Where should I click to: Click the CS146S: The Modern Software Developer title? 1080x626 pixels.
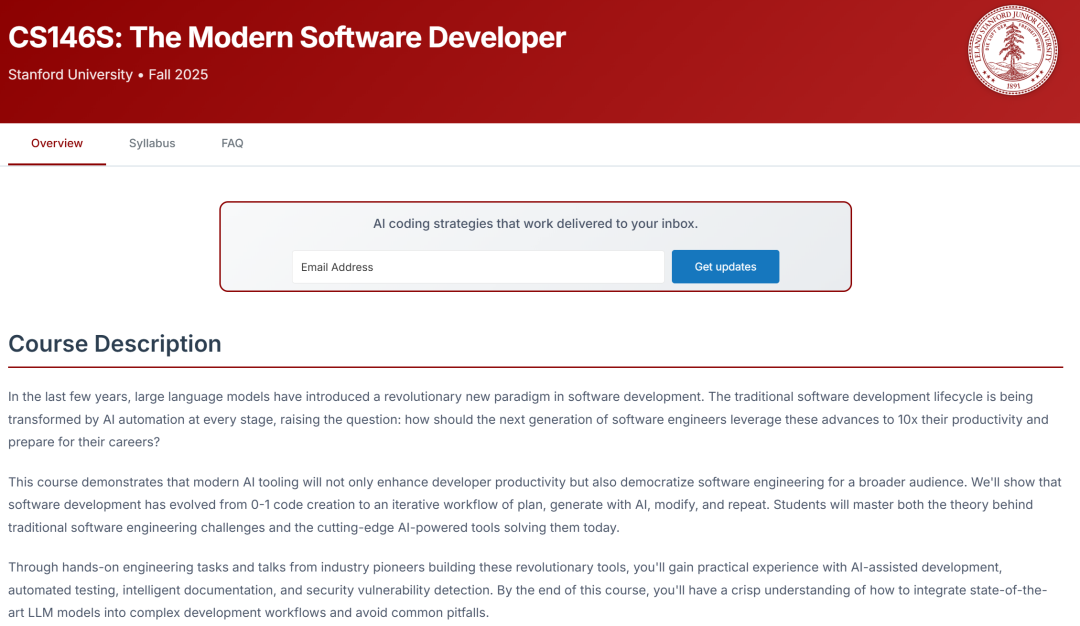pos(287,37)
